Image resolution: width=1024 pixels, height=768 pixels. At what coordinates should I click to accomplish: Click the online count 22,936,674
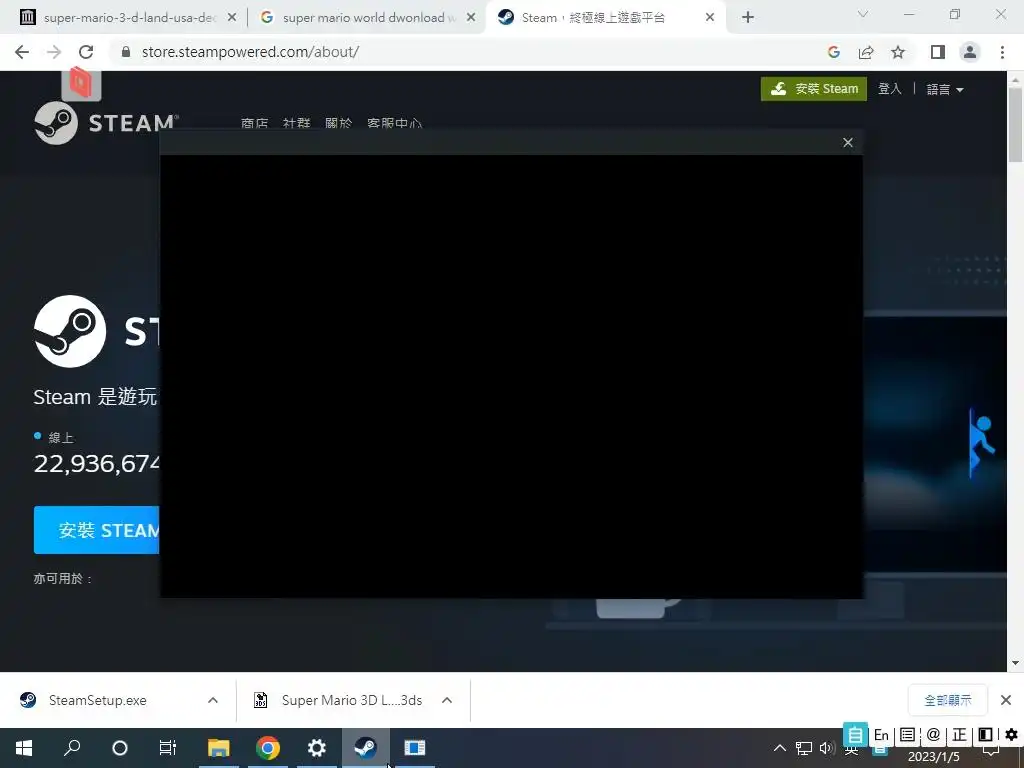97,464
